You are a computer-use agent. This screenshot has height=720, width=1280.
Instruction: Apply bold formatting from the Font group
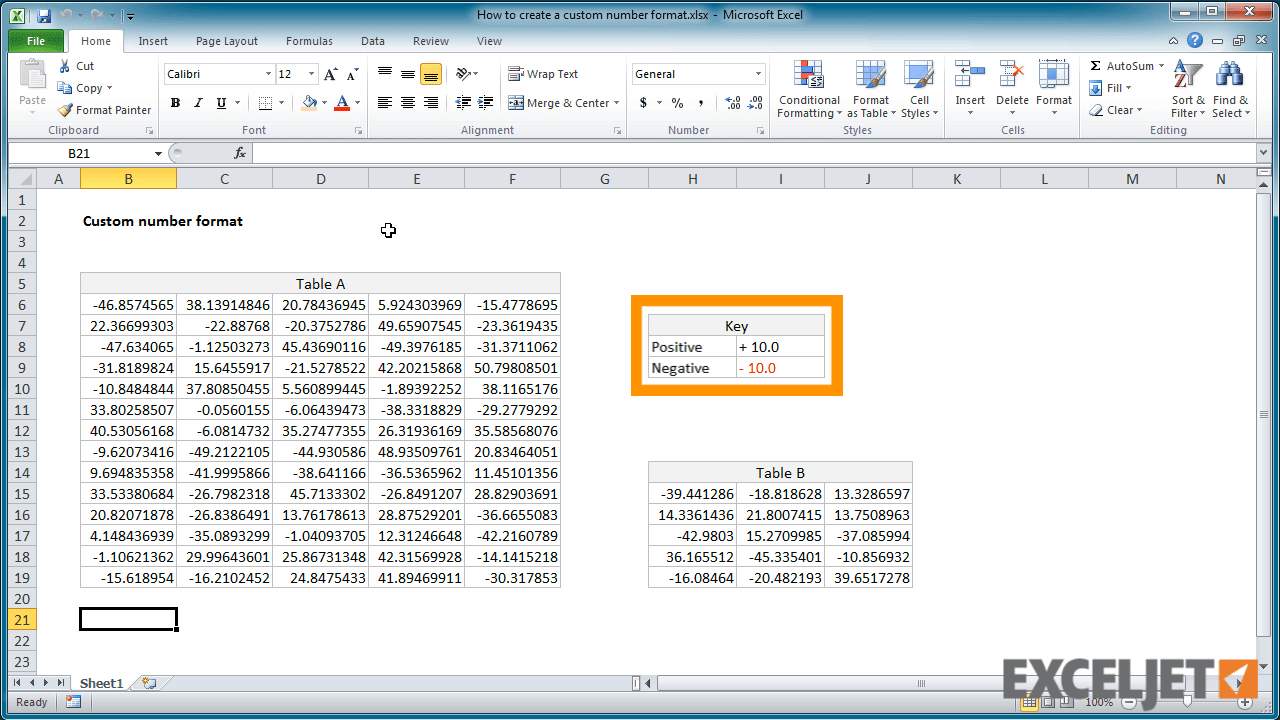(175, 103)
